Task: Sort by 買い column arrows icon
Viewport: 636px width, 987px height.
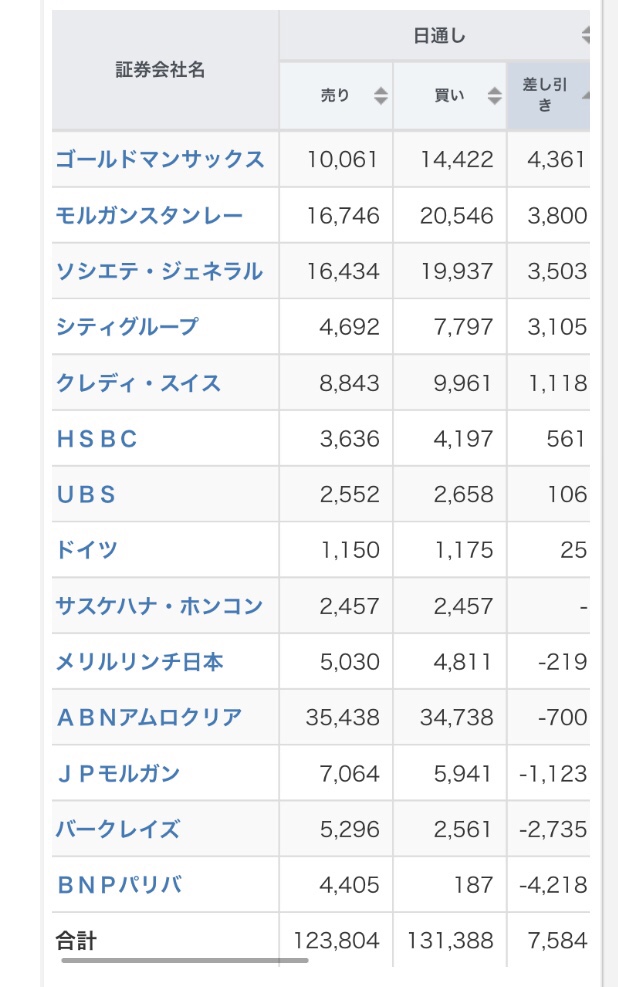Action: point(494,96)
